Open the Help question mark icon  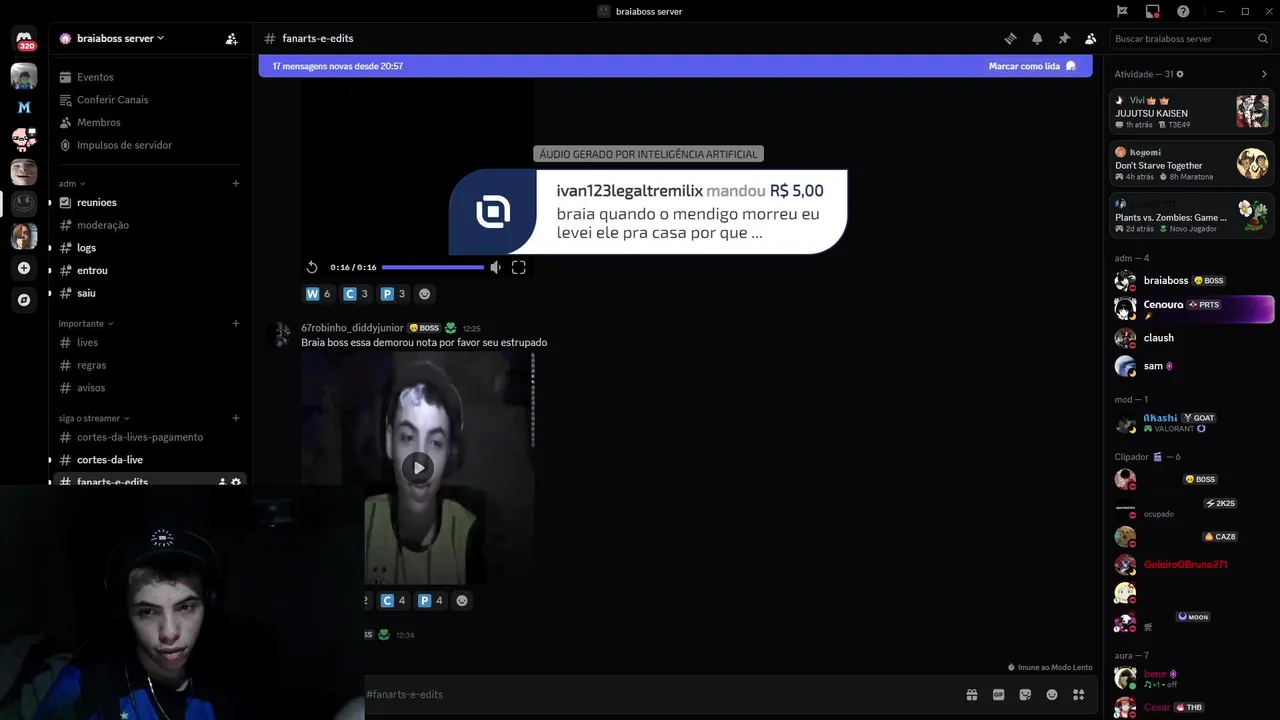point(1183,11)
